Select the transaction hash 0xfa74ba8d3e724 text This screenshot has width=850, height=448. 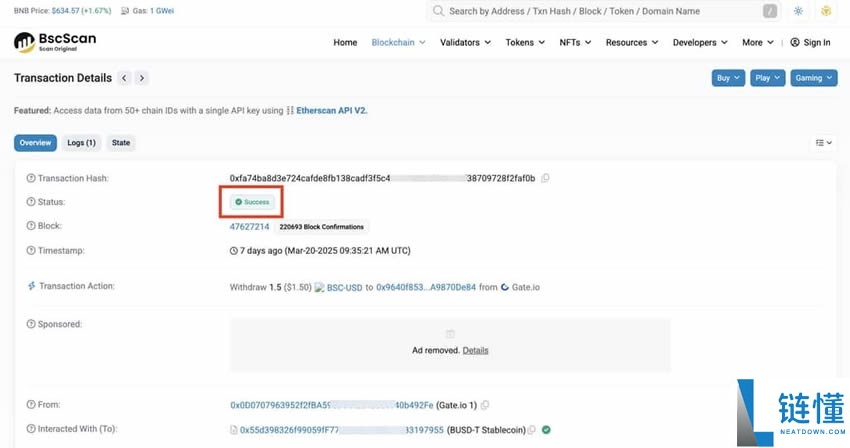[x=382, y=178]
